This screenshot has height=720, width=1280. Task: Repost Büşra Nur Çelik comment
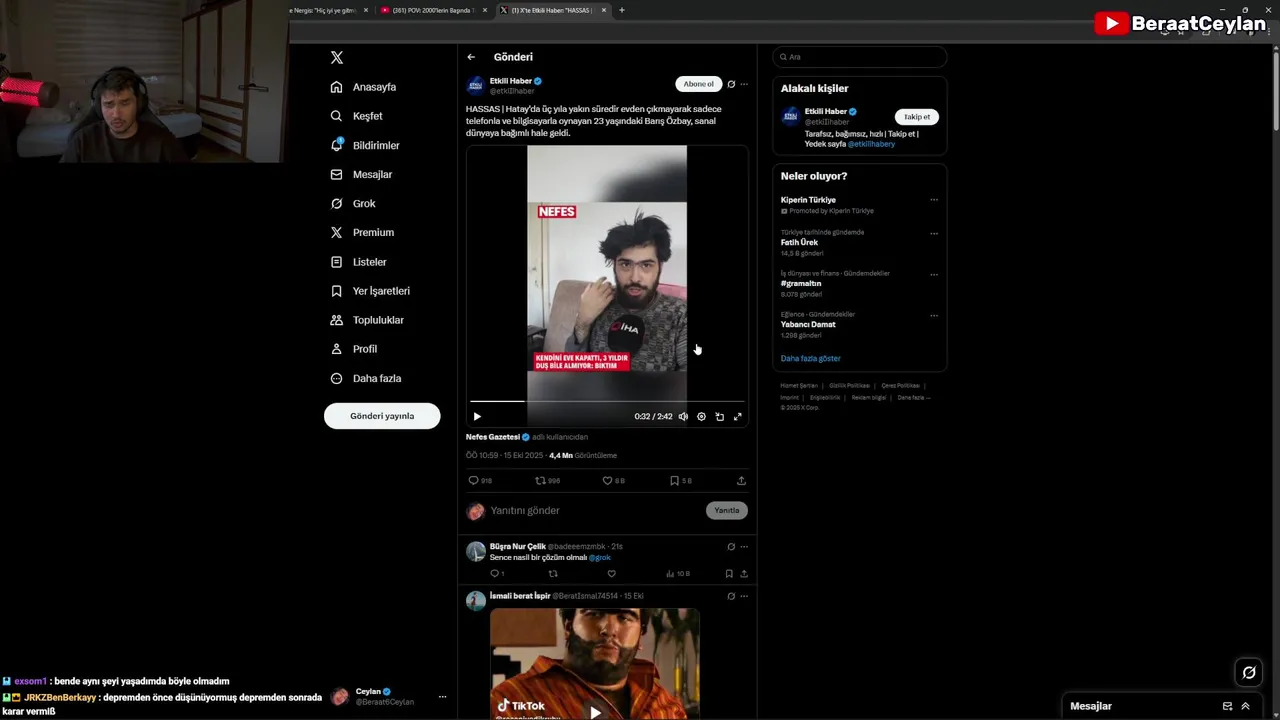(553, 574)
